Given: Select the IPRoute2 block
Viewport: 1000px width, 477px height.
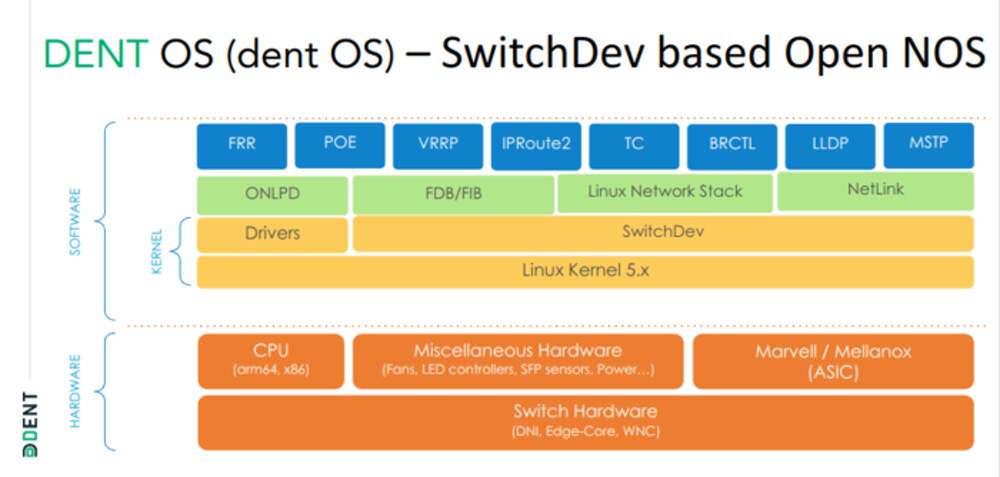Looking at the screenshot, I should click(x=535, y=144).
